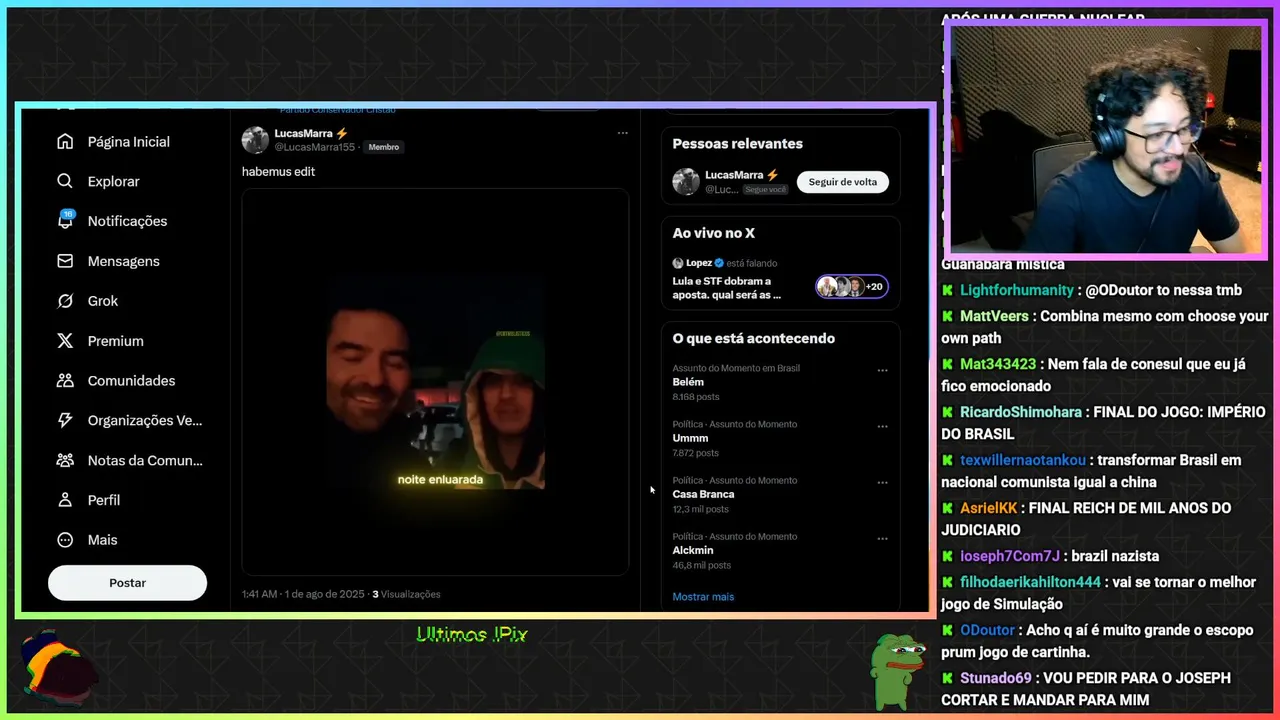Open the Mais circle icon
The height and width of the screenshot is (720, 1280).
(65, 540)
